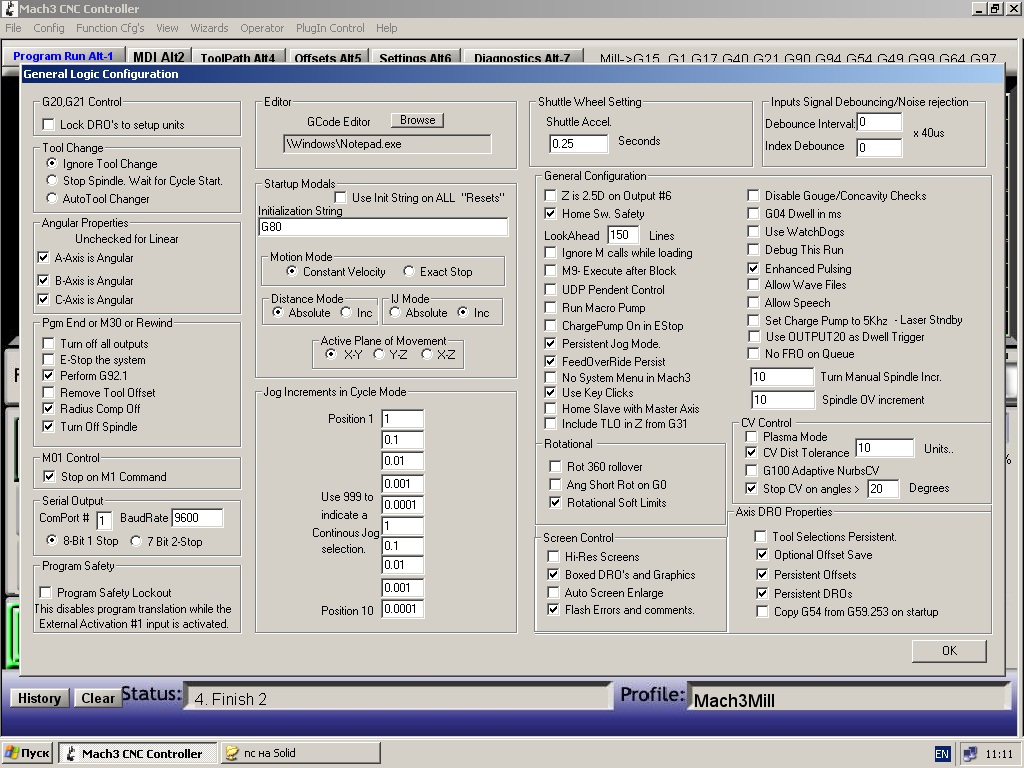Click the Spindle OV increment field
1024x768 pixels.
click(782, 399)
